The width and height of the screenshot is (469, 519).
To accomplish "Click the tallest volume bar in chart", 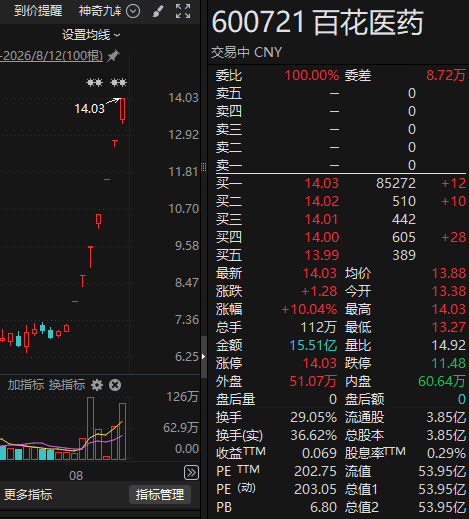I will (x=90, y=428).
